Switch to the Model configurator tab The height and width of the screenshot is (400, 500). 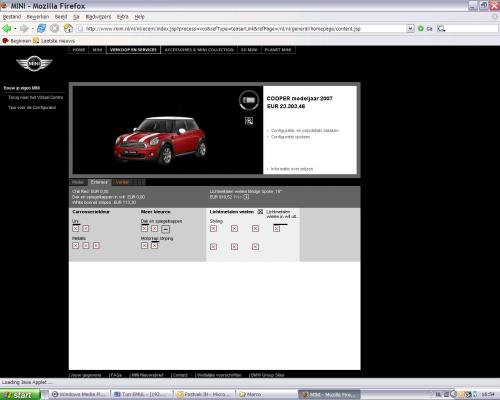[x=78, y=182]
